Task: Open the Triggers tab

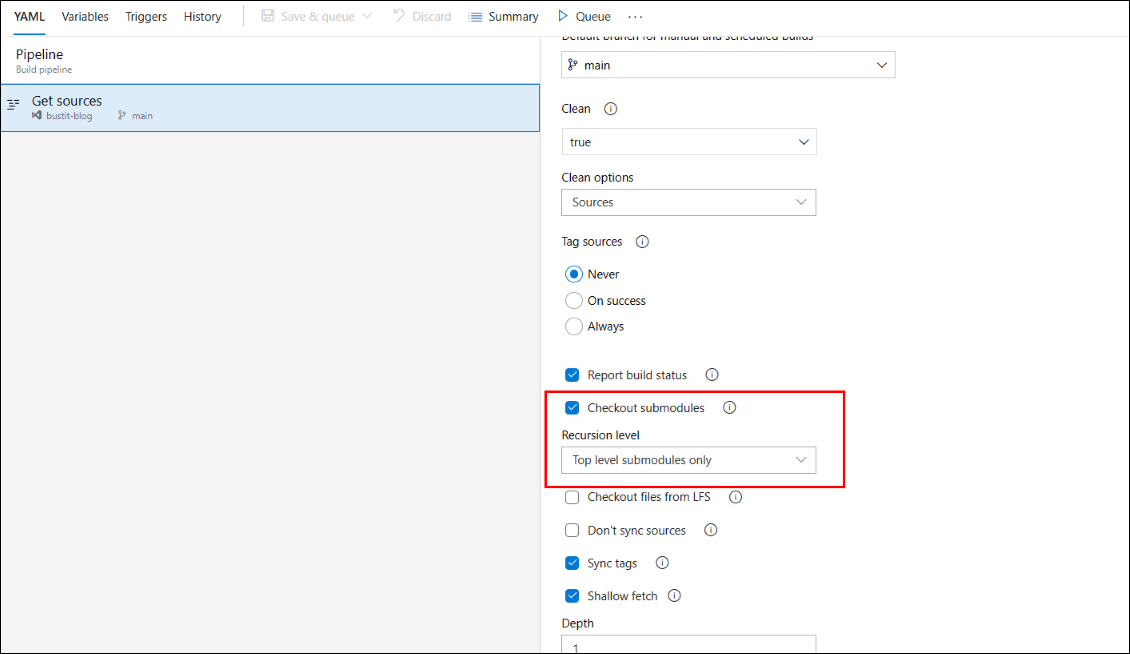Action: 146,17
